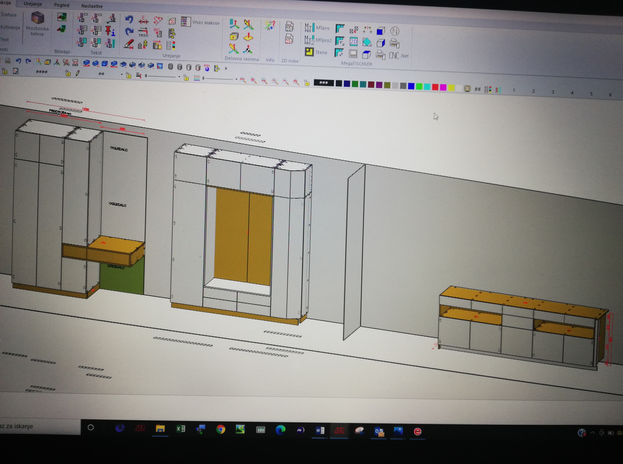Click the Info group icon

pos(270,26)
